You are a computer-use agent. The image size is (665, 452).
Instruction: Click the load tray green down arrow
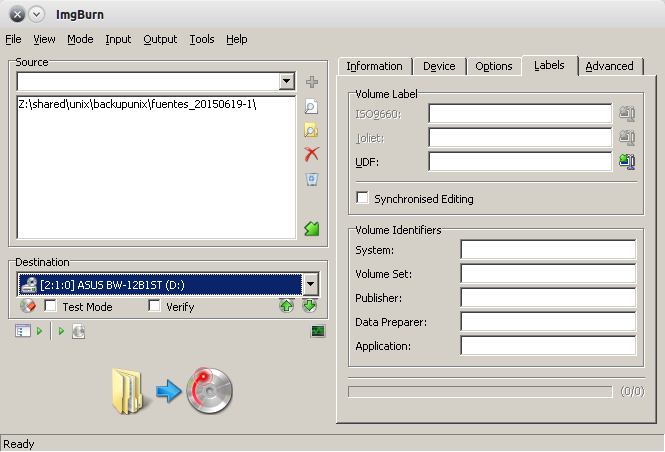coord(310,306)
